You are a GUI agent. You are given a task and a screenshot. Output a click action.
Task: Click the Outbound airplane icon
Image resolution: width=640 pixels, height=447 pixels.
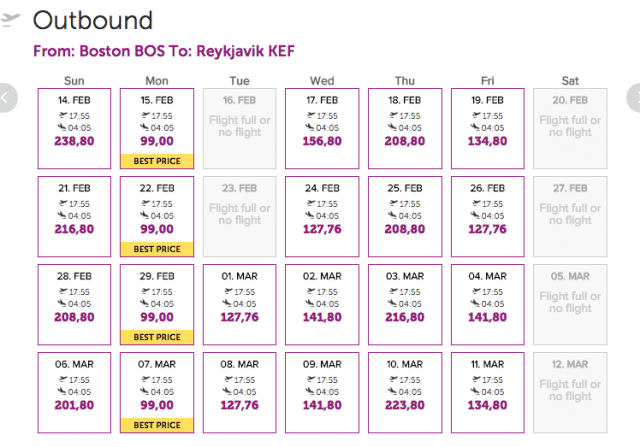click(x=11, y=20)
